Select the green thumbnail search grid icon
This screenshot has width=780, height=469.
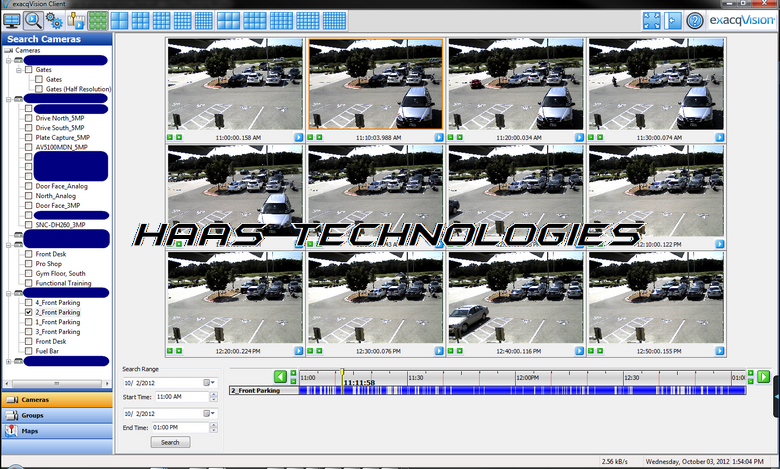[x=98, y=21]
